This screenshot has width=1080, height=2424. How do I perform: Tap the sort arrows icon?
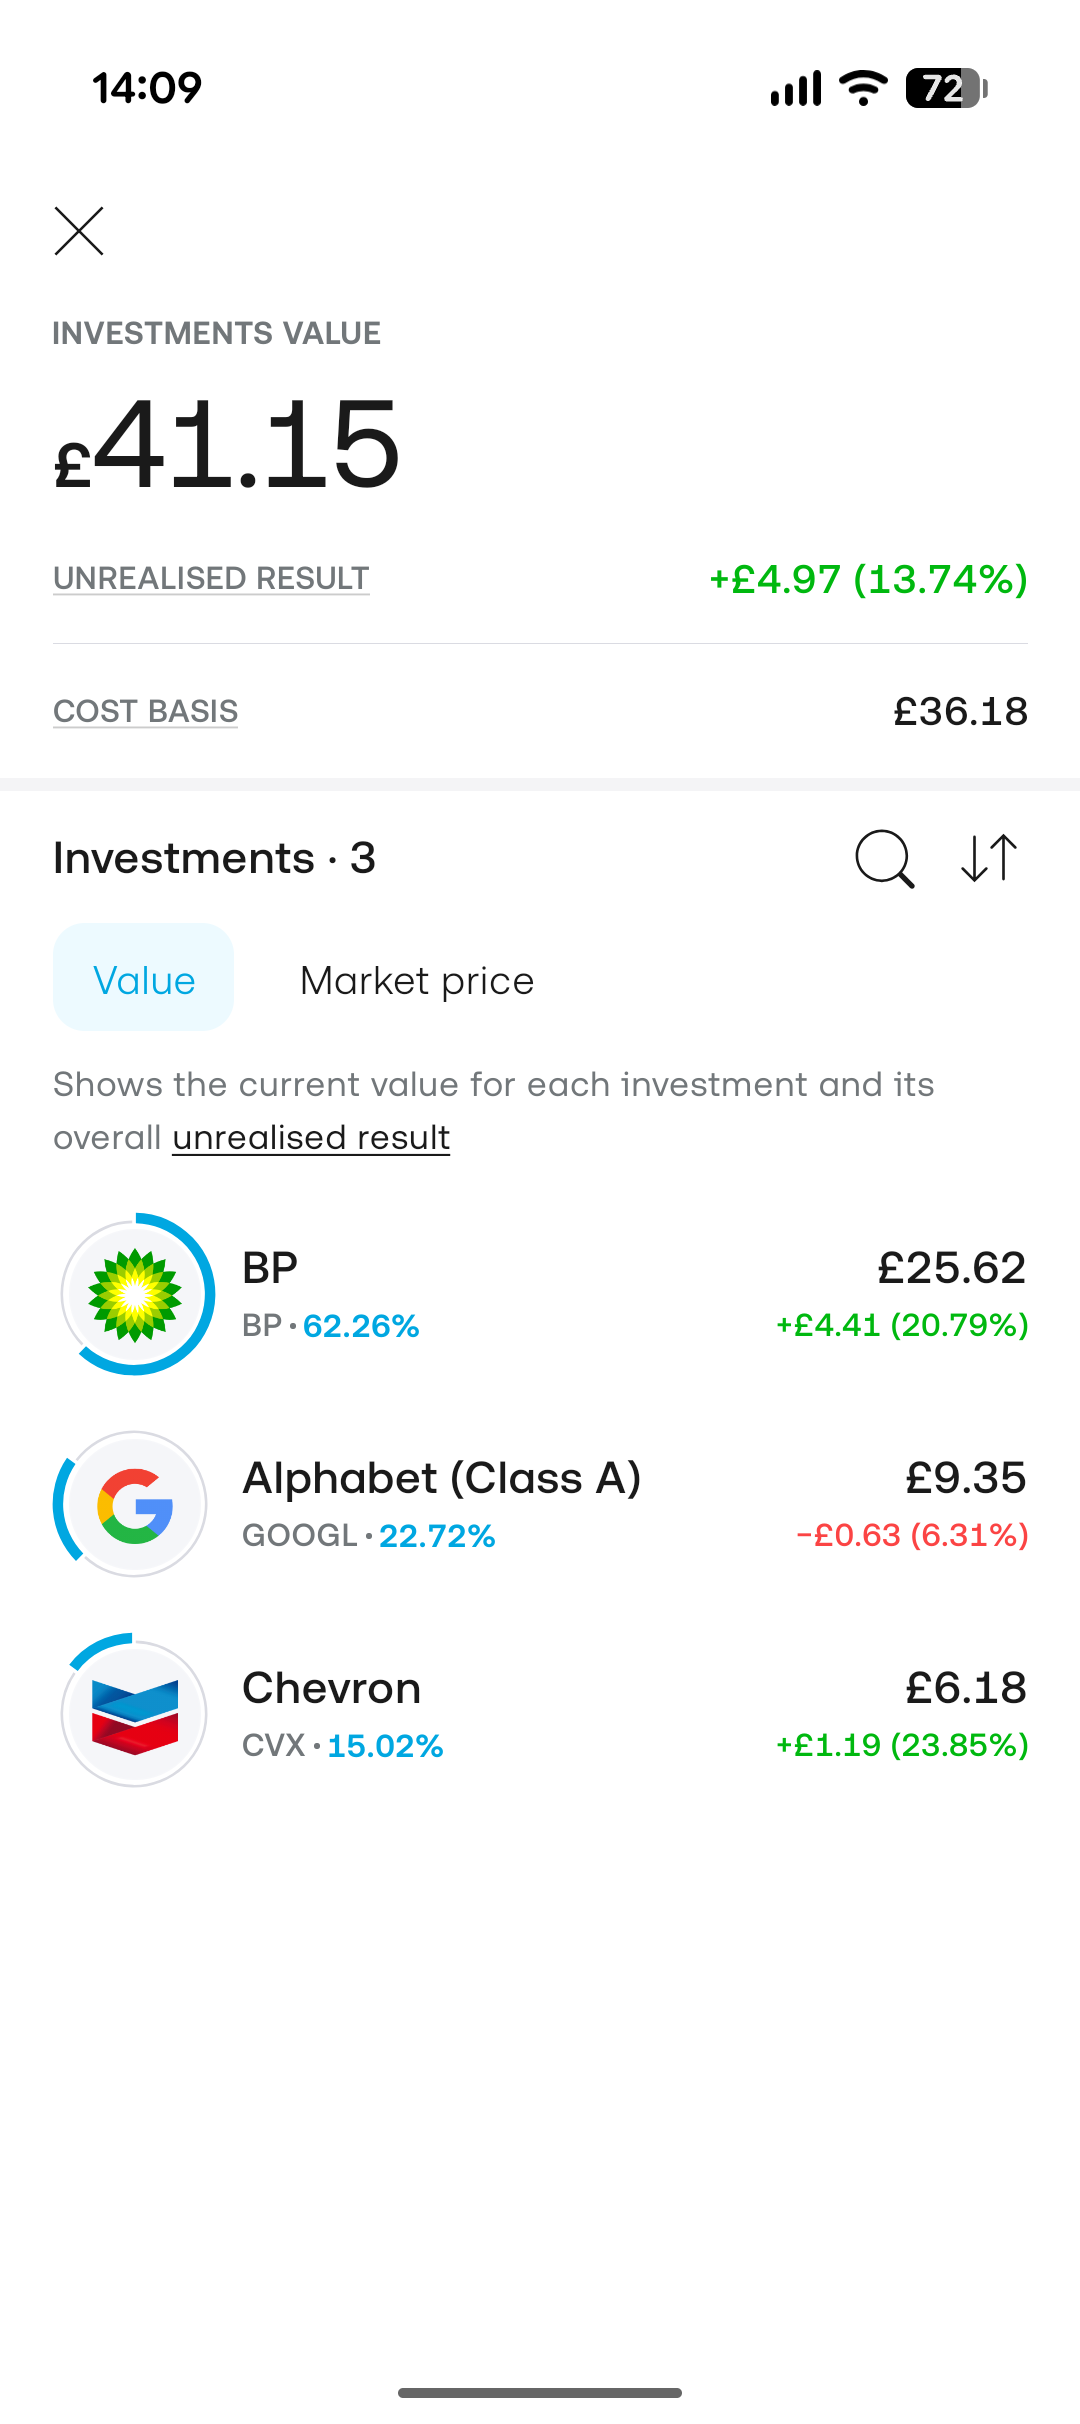(989, 858)
